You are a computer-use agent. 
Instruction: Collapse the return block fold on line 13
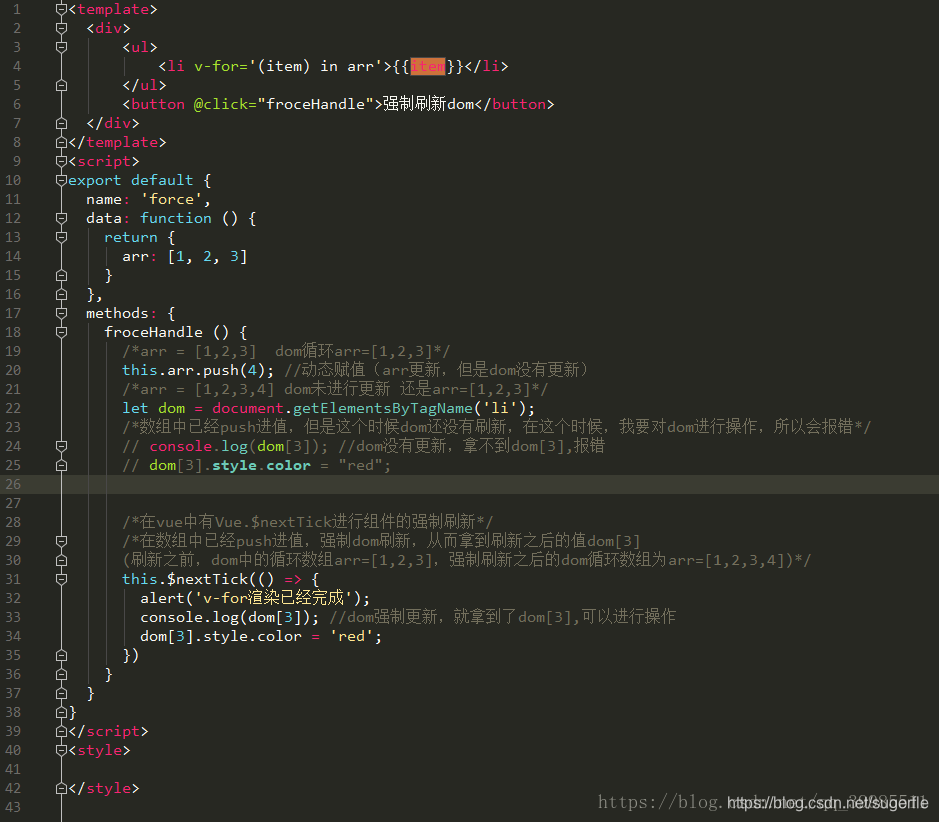[61, 237]
